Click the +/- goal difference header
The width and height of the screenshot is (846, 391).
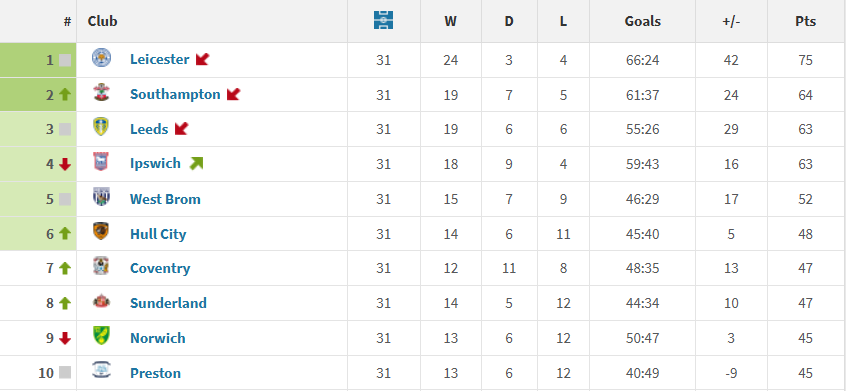point(731,21)
